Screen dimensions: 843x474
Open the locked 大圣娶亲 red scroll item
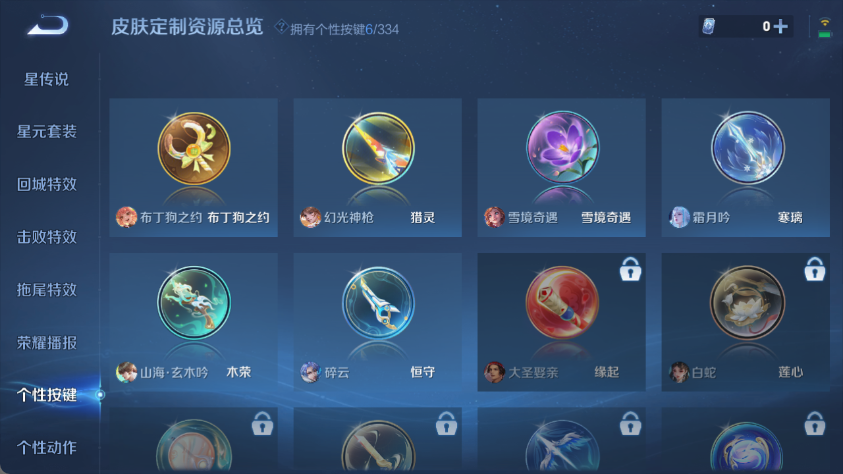pyautogui.click(x=562, y=303)
